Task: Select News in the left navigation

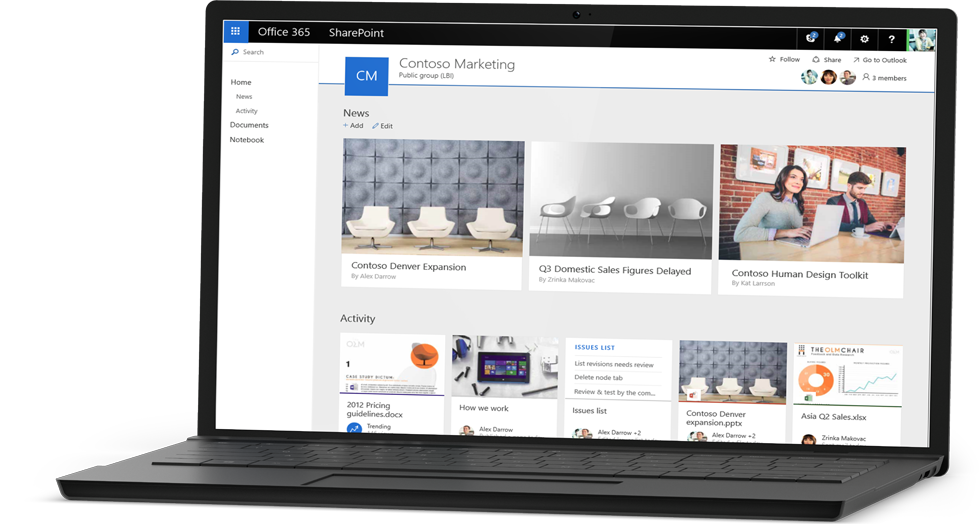Action: [244, 97]
